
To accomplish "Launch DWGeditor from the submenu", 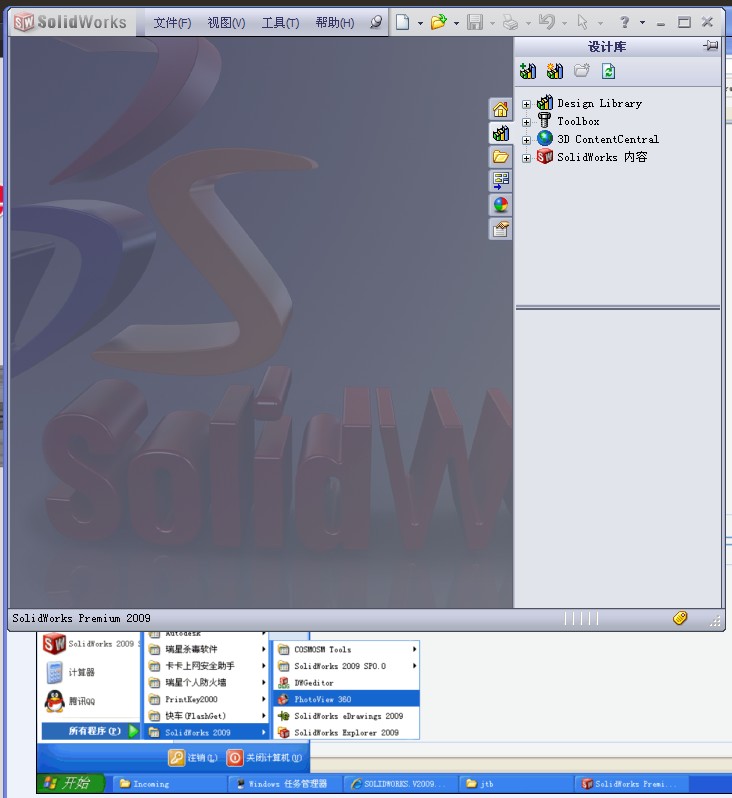I will pos(347,683).
